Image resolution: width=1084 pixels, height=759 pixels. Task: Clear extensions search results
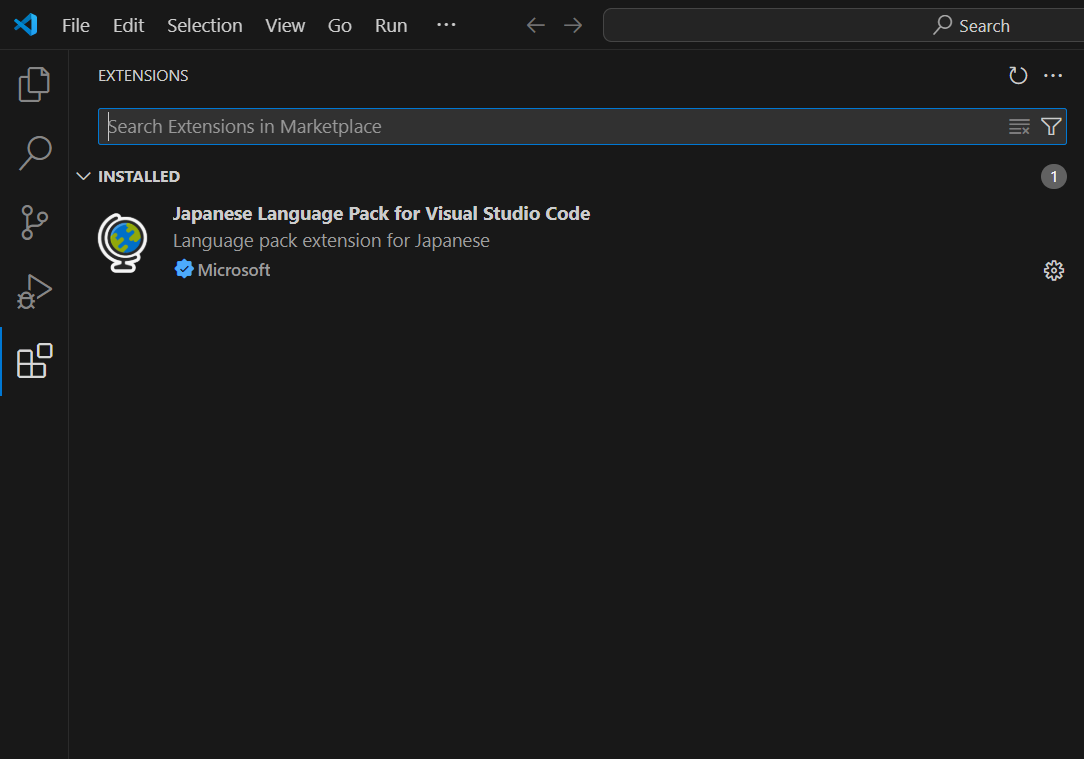[1019, 126]
